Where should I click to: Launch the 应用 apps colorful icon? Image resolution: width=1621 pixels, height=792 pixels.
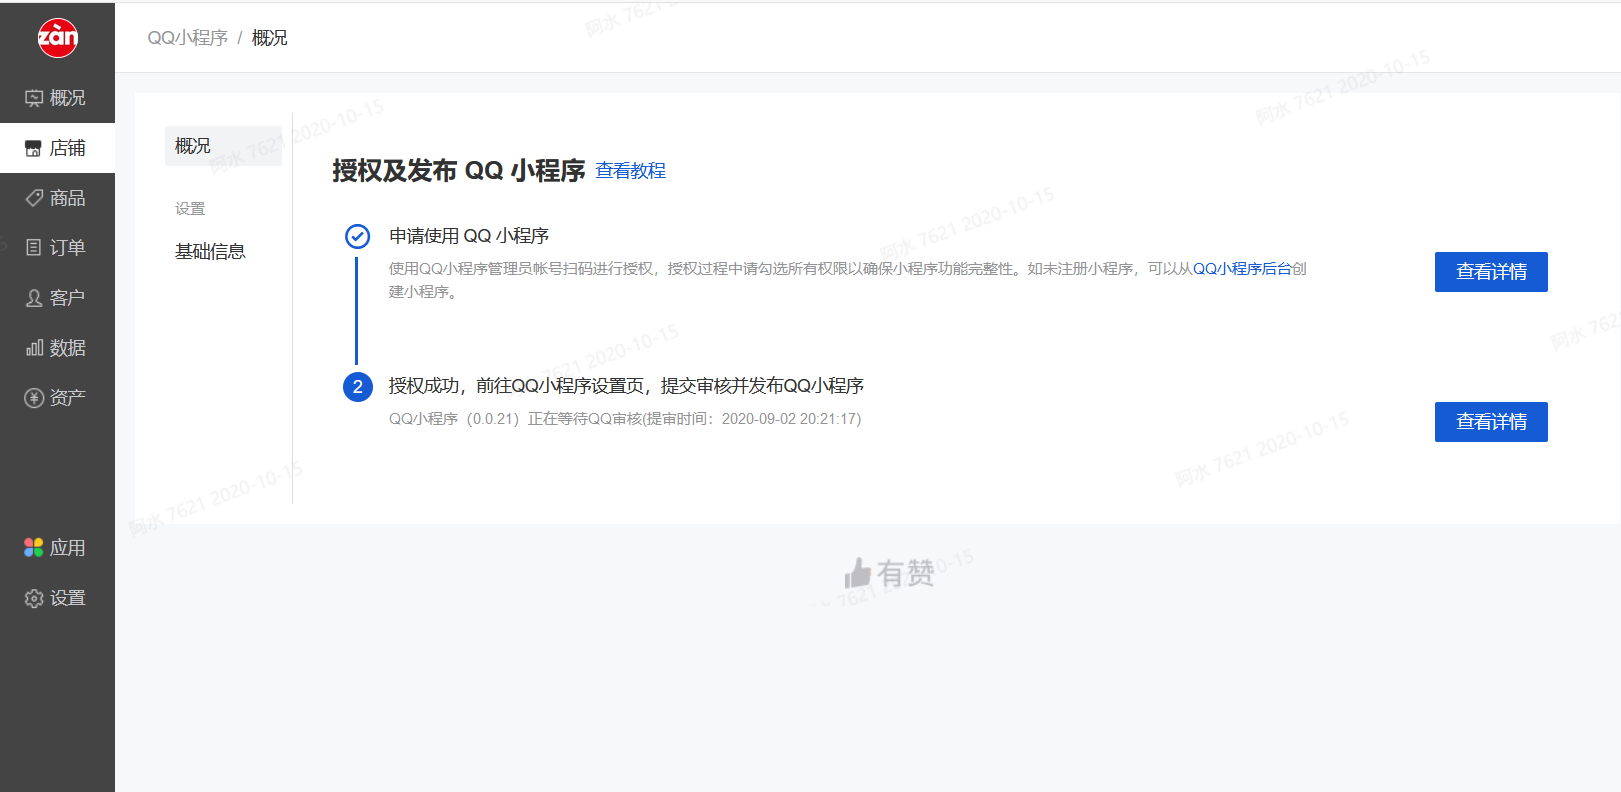pos(34,548)
